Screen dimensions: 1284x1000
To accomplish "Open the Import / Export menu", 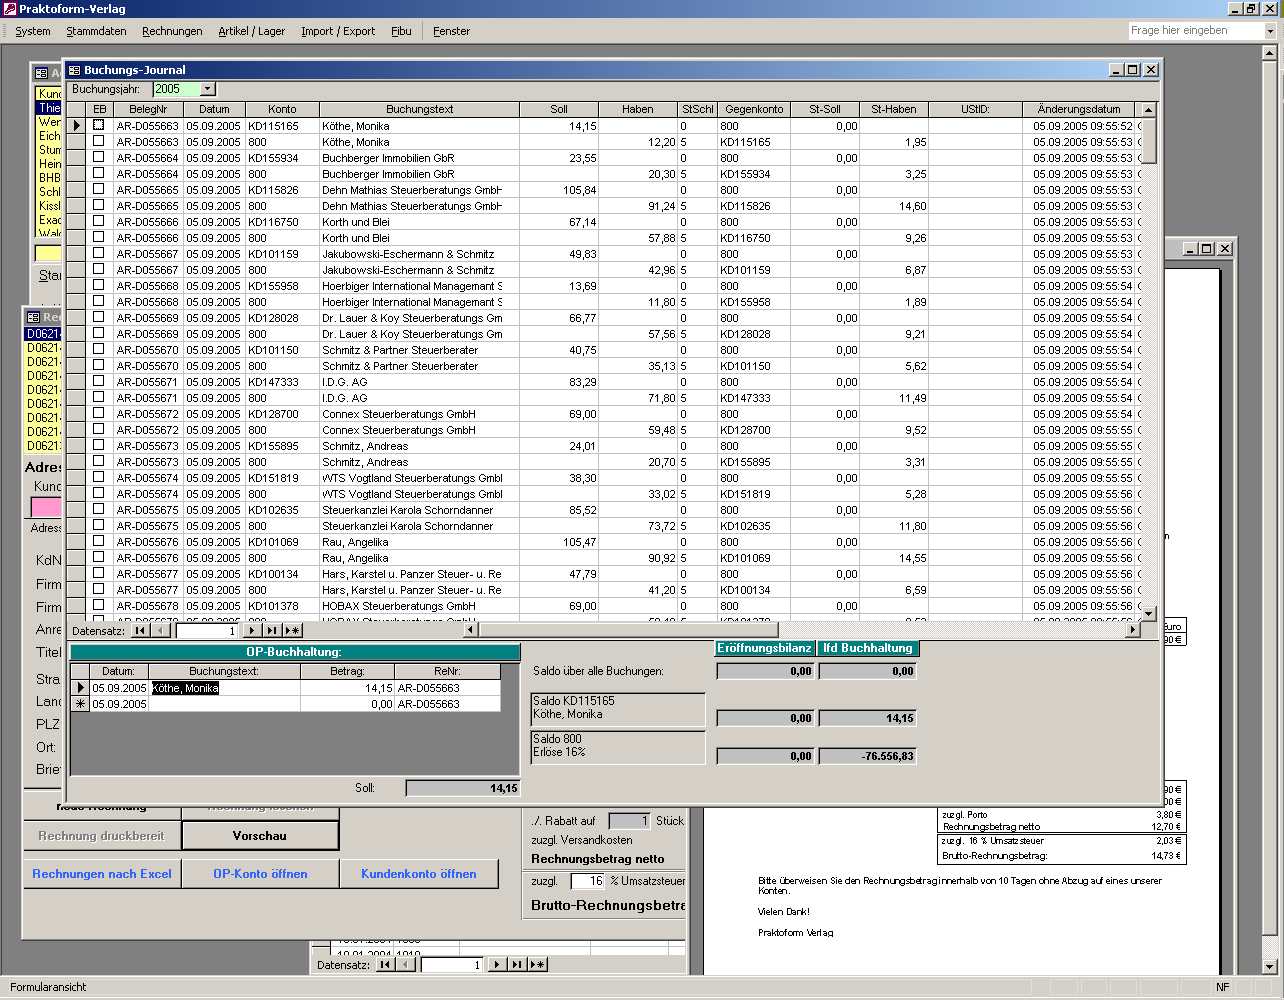I will 338,31.
